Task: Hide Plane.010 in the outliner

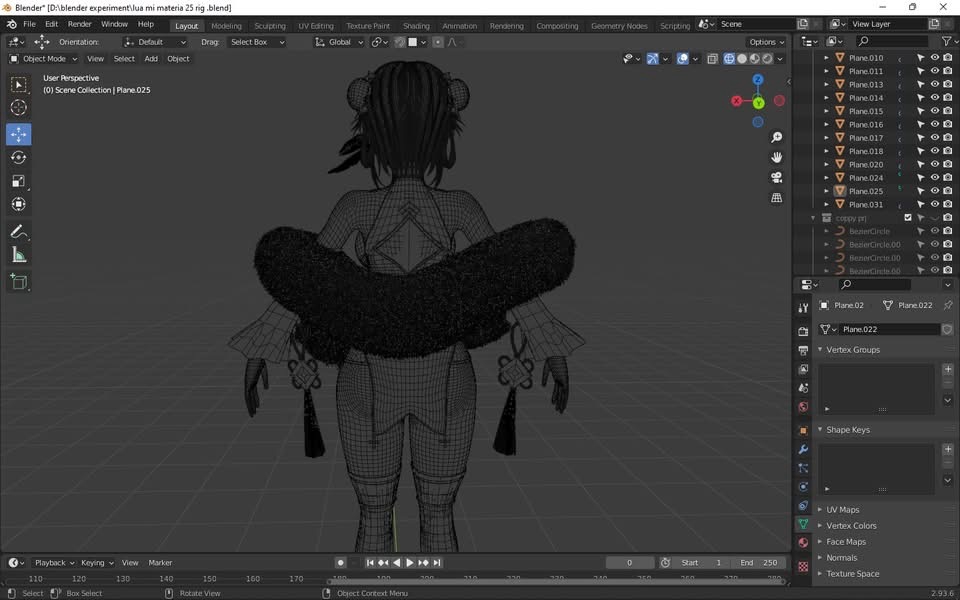Action: click(x=934, y=58)
